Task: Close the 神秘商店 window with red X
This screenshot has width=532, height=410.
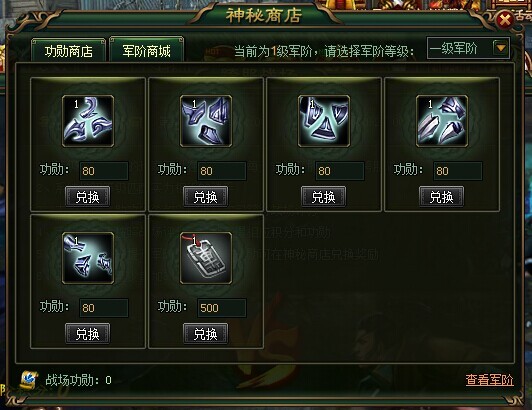Action: [505, 20]
